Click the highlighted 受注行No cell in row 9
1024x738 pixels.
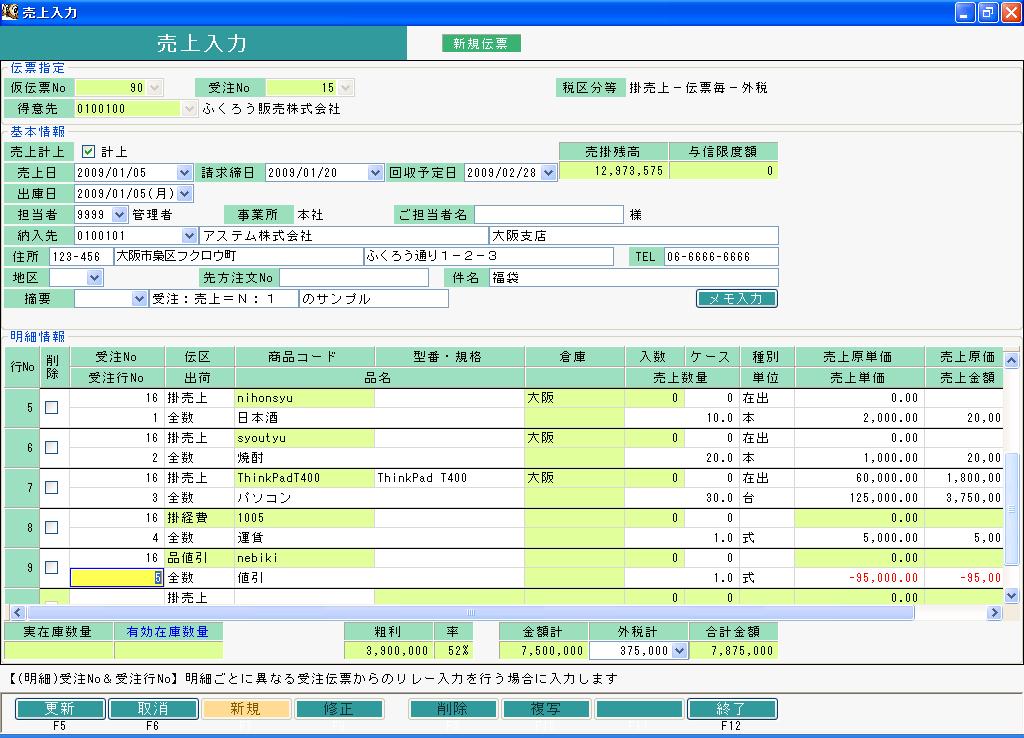116,577
